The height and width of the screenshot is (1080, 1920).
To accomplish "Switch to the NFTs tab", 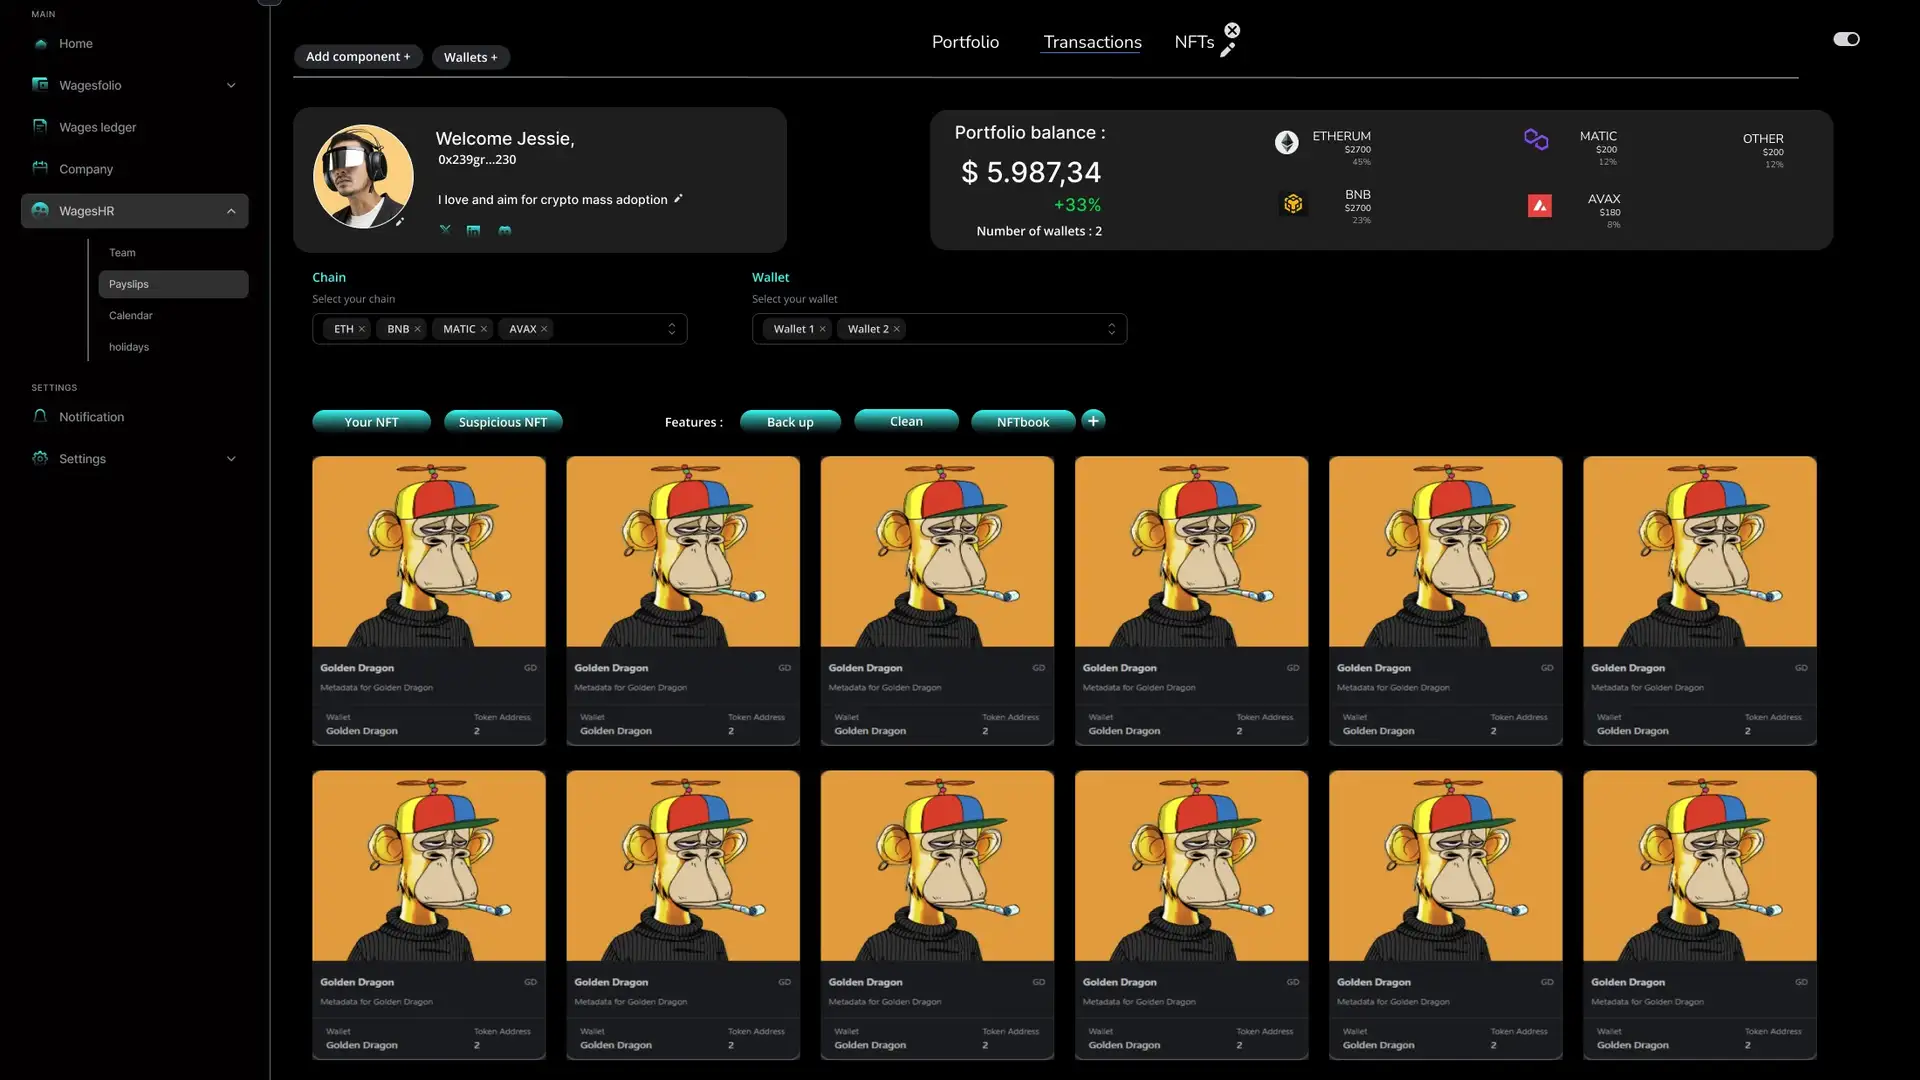I will coord(1194,42).
